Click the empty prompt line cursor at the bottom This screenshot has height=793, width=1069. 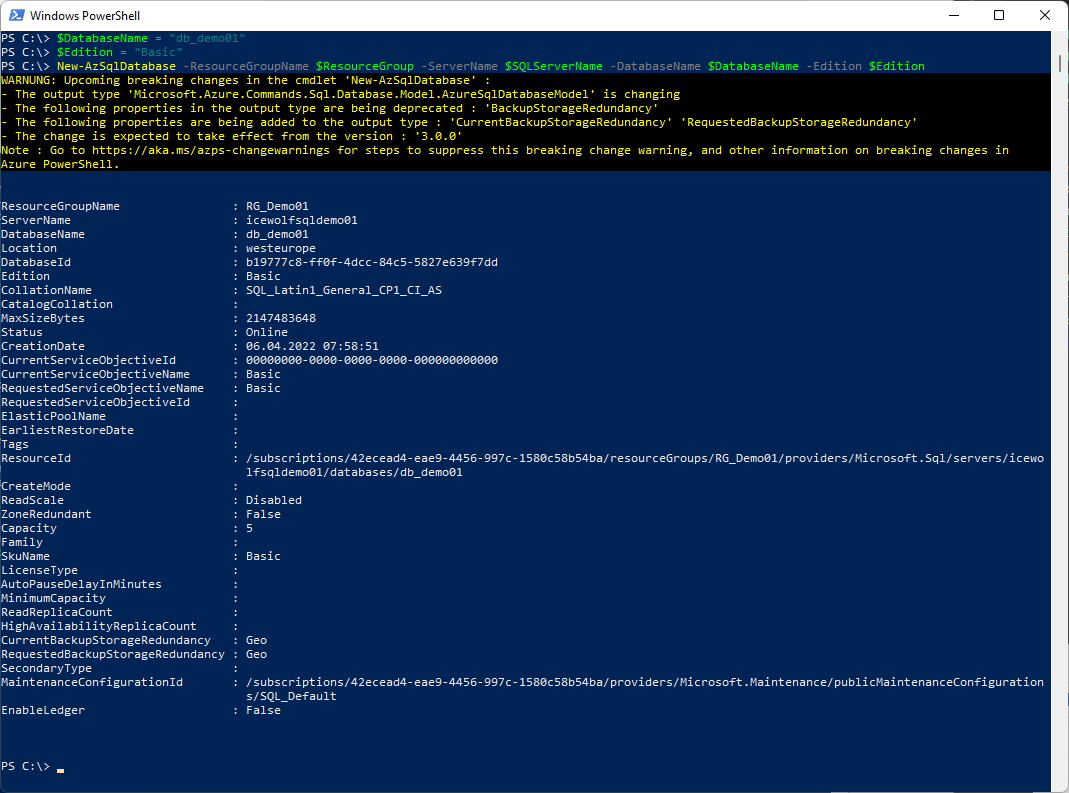(x=61, y=770)
